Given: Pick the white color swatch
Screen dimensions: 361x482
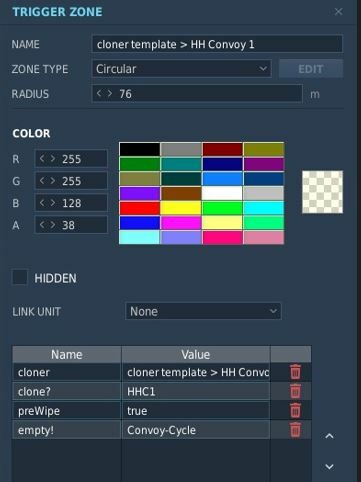Looking at the screenshot, I should (x=222, y=193).
